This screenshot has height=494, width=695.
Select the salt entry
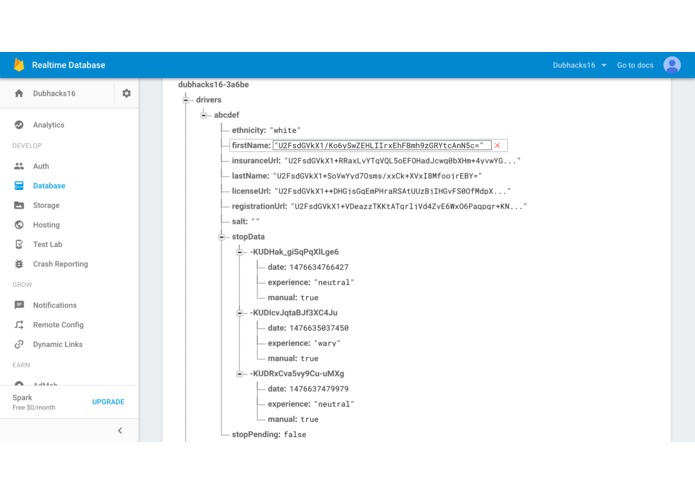[x=246, y=222]
